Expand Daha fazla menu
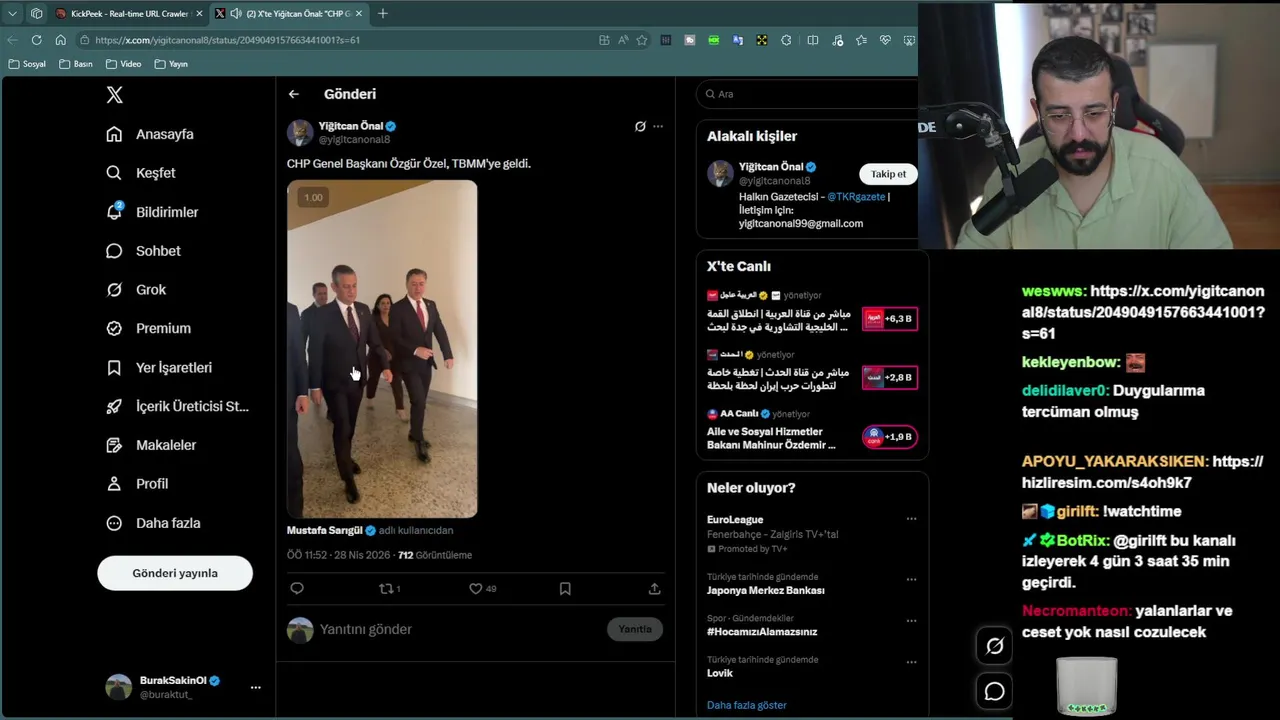1280x720 pixels. point(153,523)
